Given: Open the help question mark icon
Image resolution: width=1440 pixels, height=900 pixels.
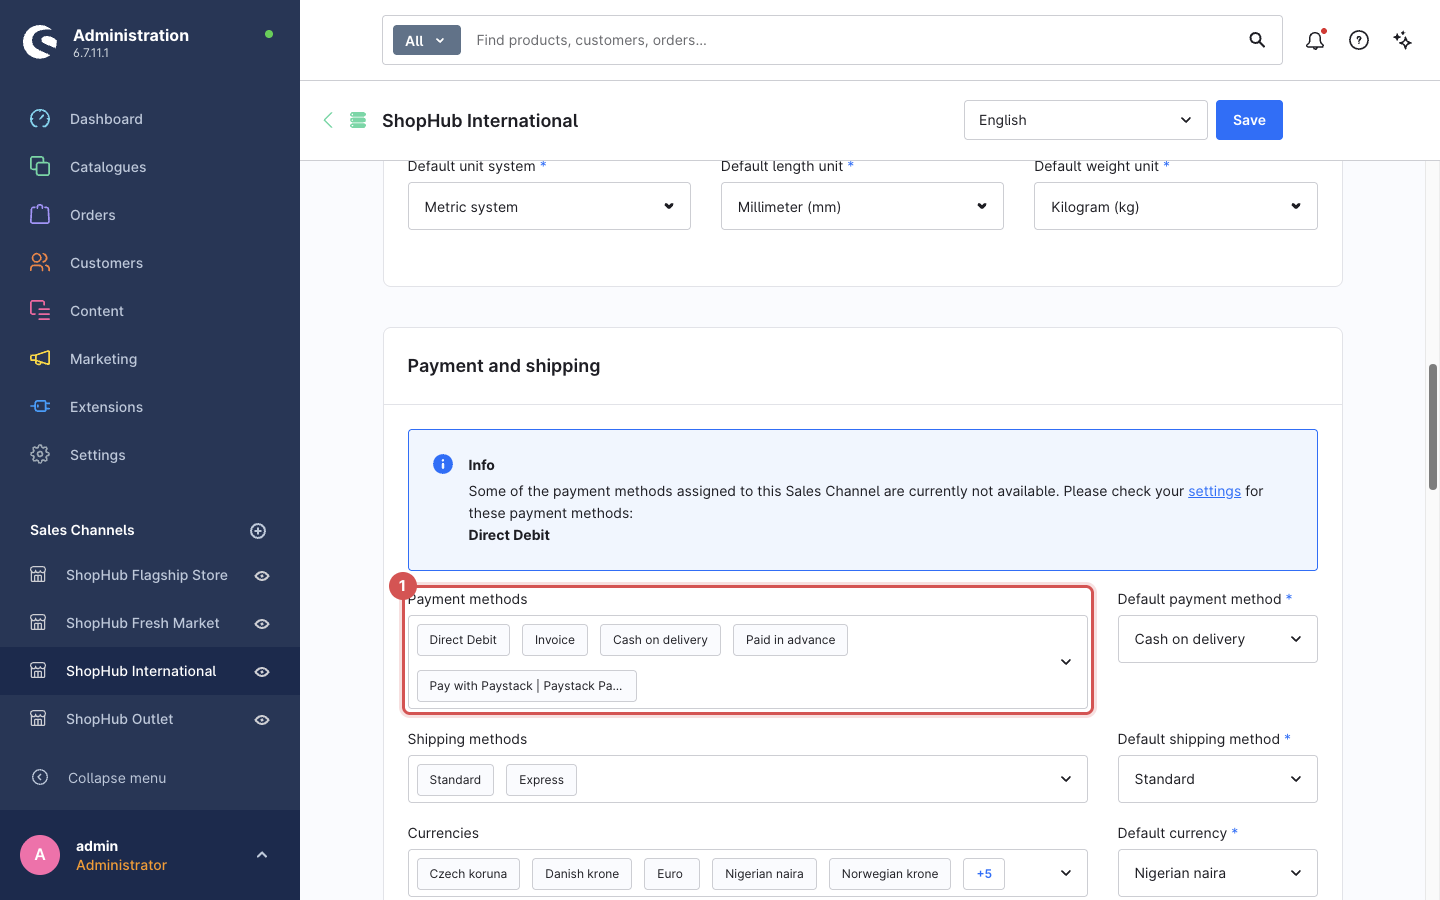Looking at the screenshot, I should pyautogui.click(x=1359, y=40).
